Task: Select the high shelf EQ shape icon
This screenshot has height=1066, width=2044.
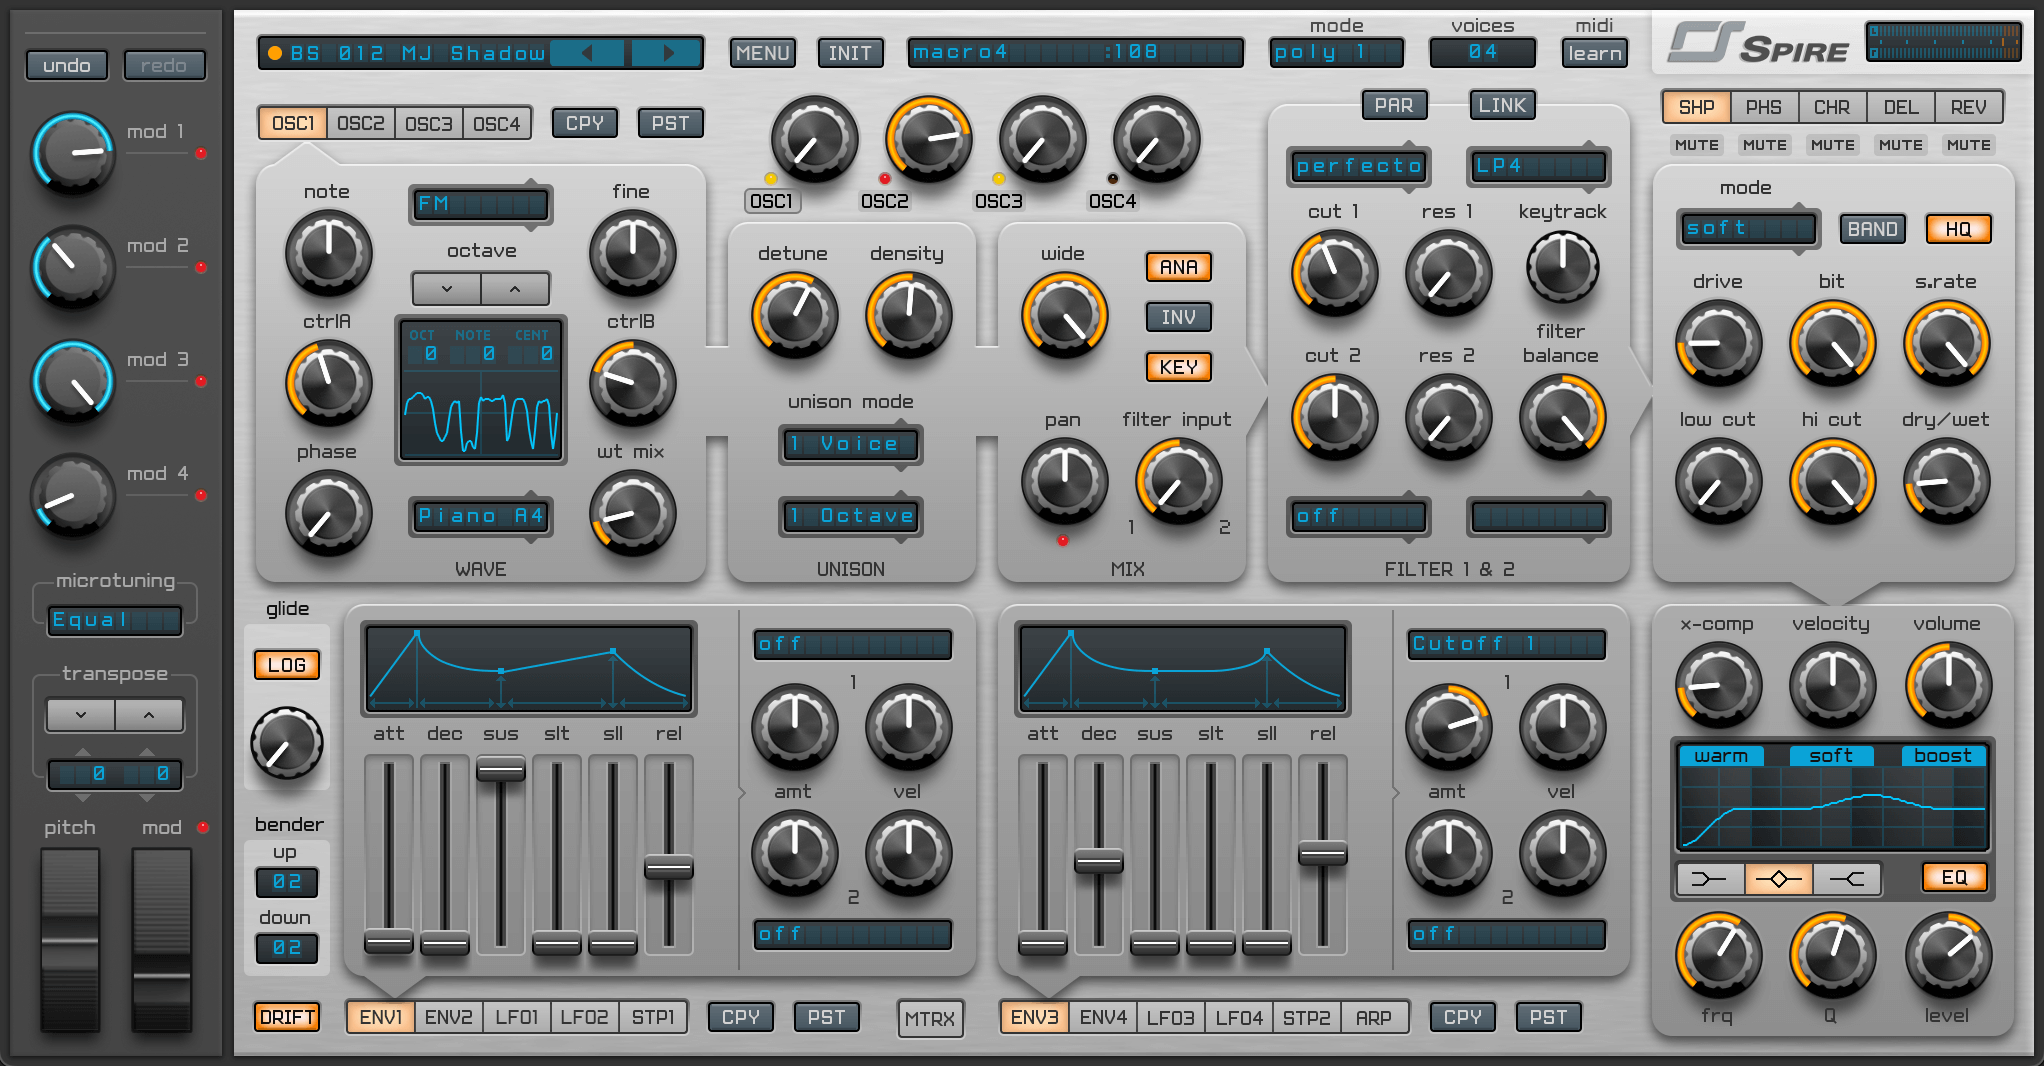Action: pos(1846,879)
